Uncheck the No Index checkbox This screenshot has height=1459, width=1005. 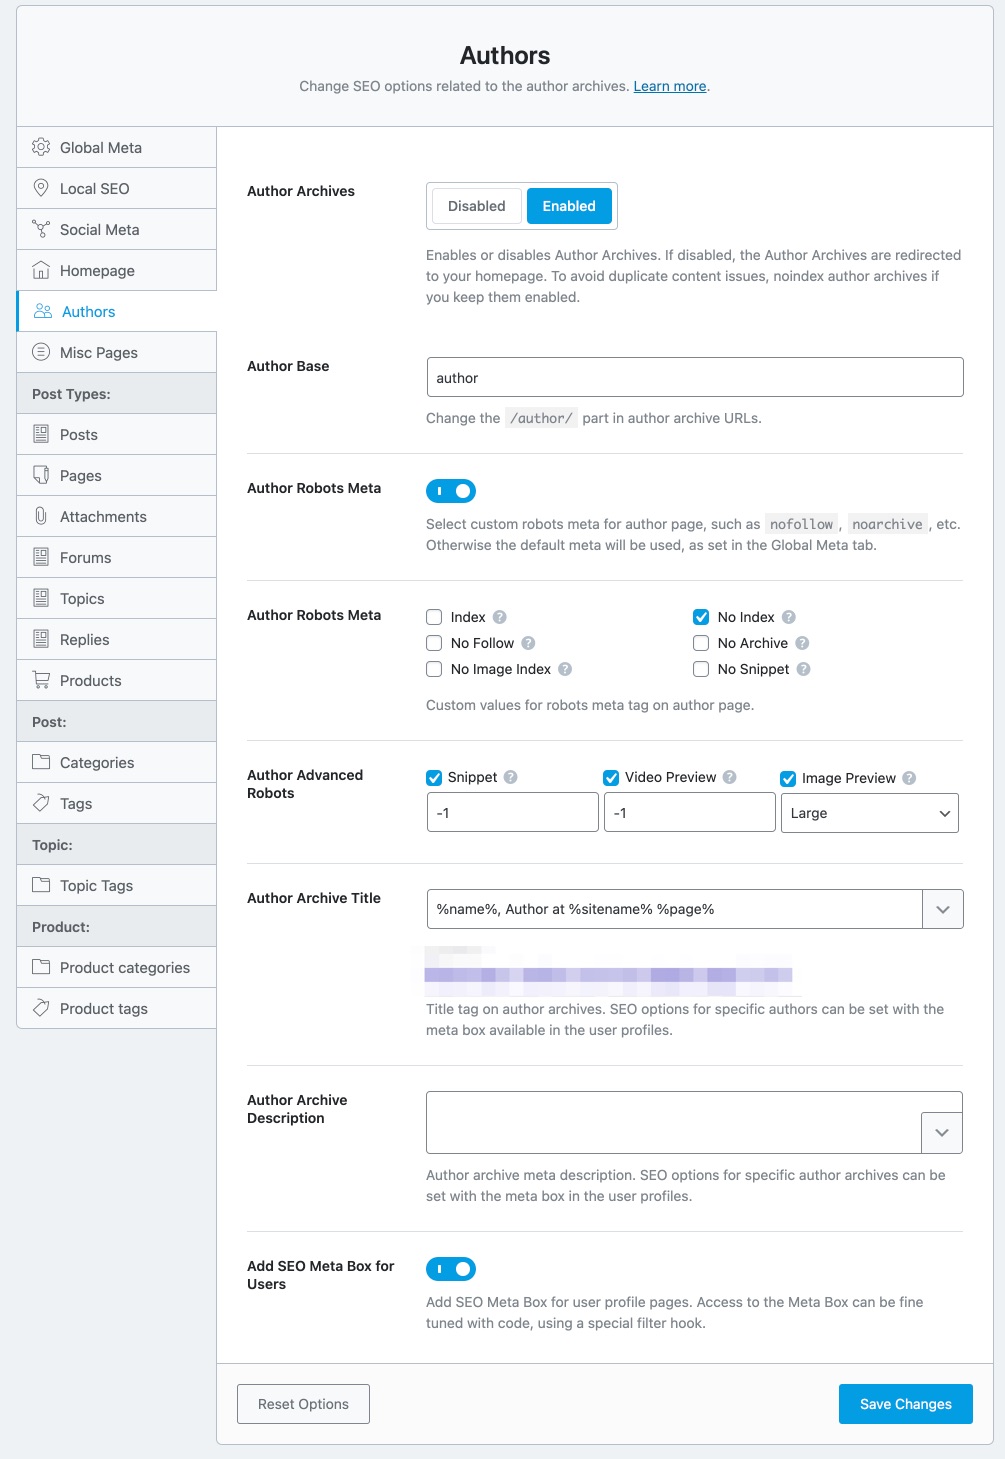tap(701, 617)
